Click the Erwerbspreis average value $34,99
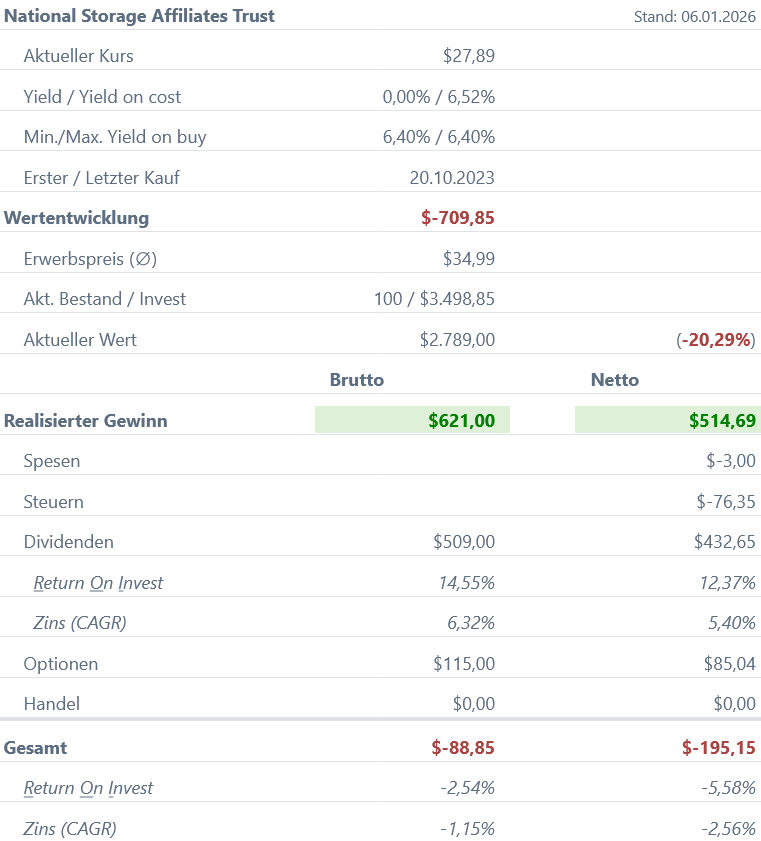Screen dimensions: 761x841 [x=468, y=259]
